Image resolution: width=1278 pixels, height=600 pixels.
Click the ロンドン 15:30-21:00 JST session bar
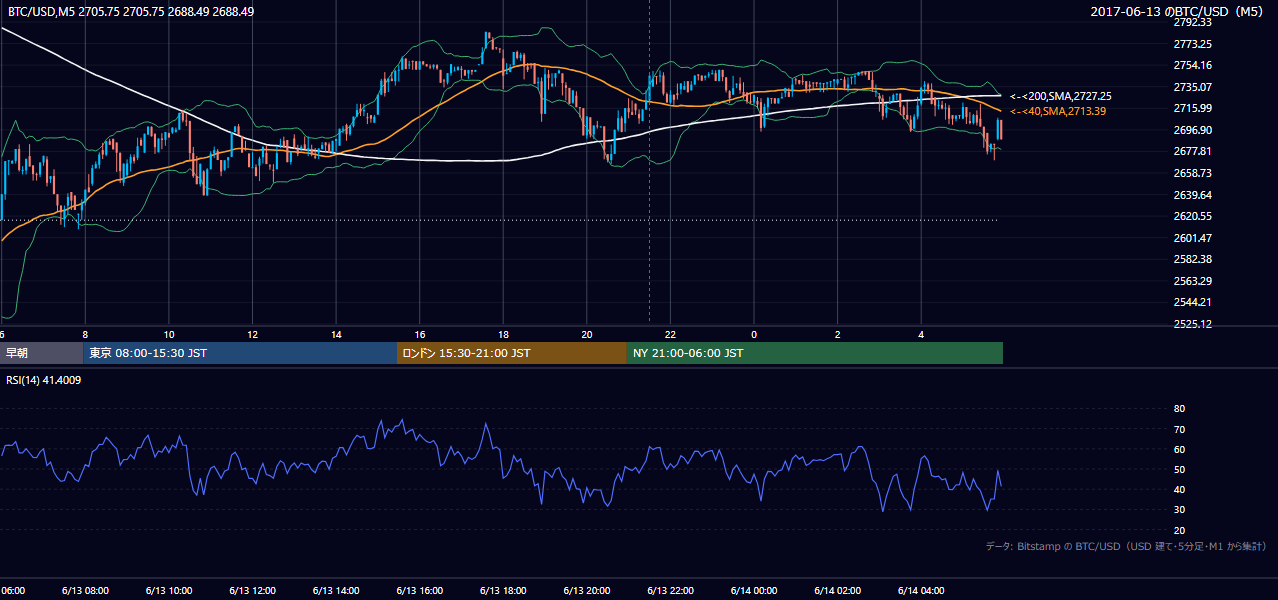(512, 353)
